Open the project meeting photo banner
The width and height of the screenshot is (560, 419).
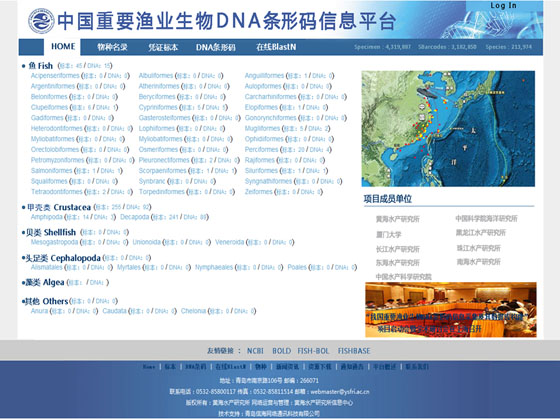(451, 310)
